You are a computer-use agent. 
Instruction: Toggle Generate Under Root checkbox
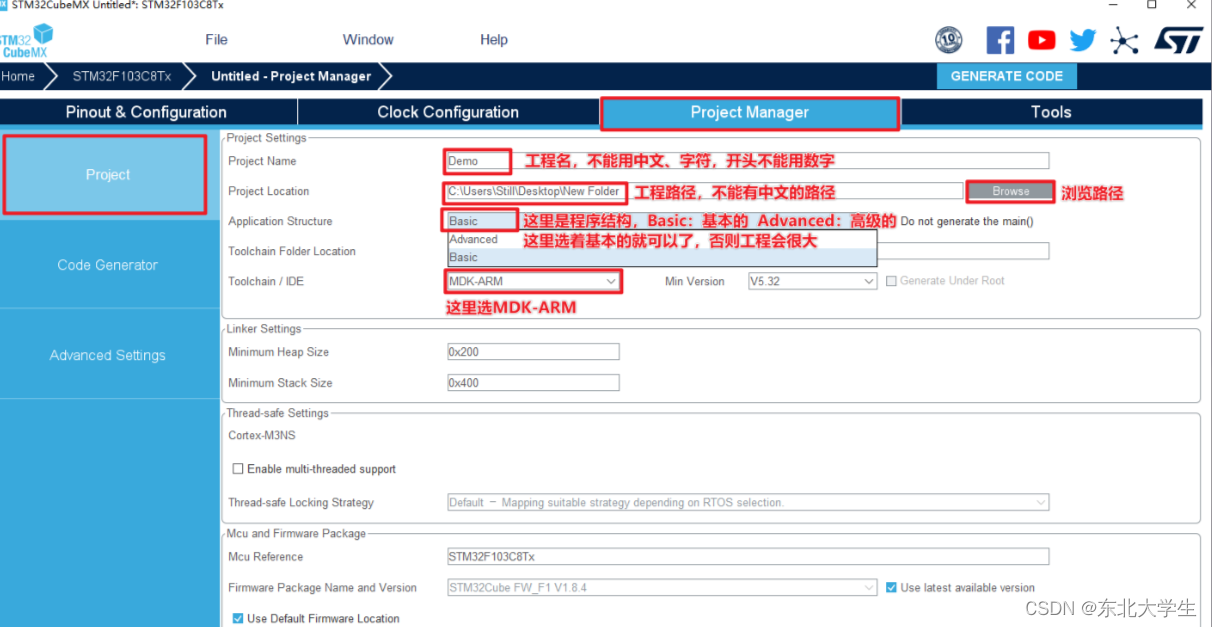891,281
